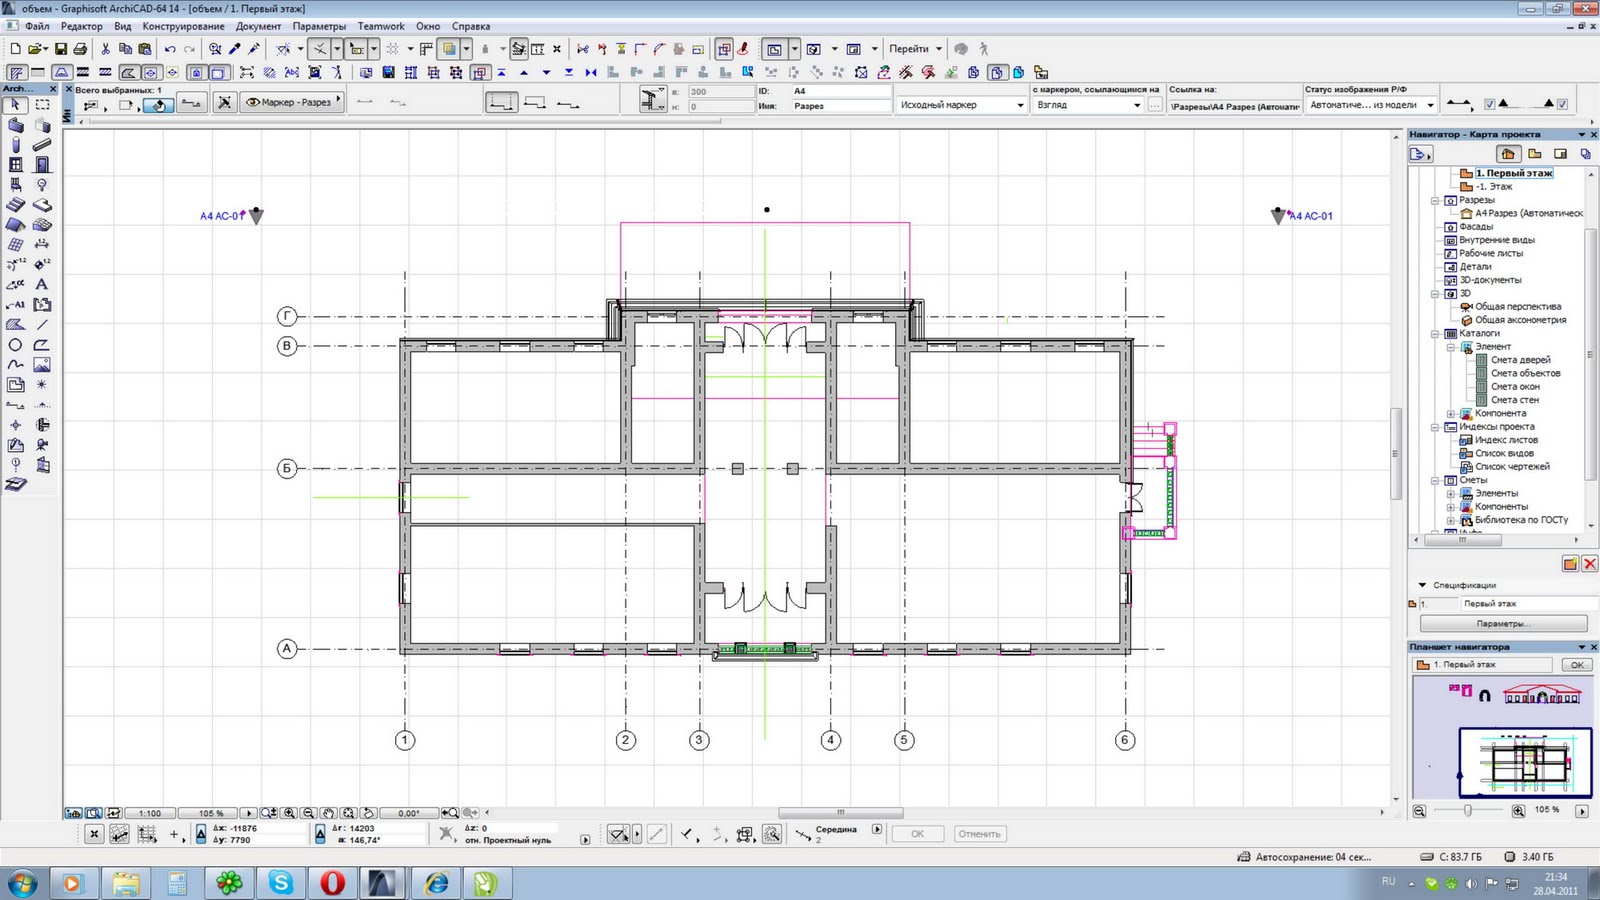Select 'А4 Разрез (Автоматическ' in Navigator tree
The image size is (1600, 900).
tap(1529, 213)
